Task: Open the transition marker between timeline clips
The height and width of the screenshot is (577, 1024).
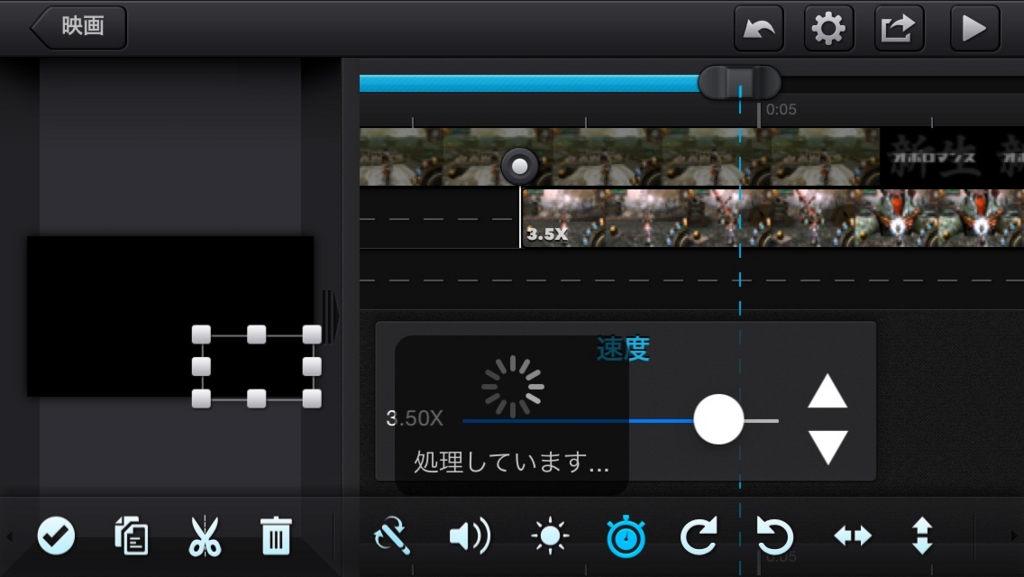Action: tap(520, 164)
